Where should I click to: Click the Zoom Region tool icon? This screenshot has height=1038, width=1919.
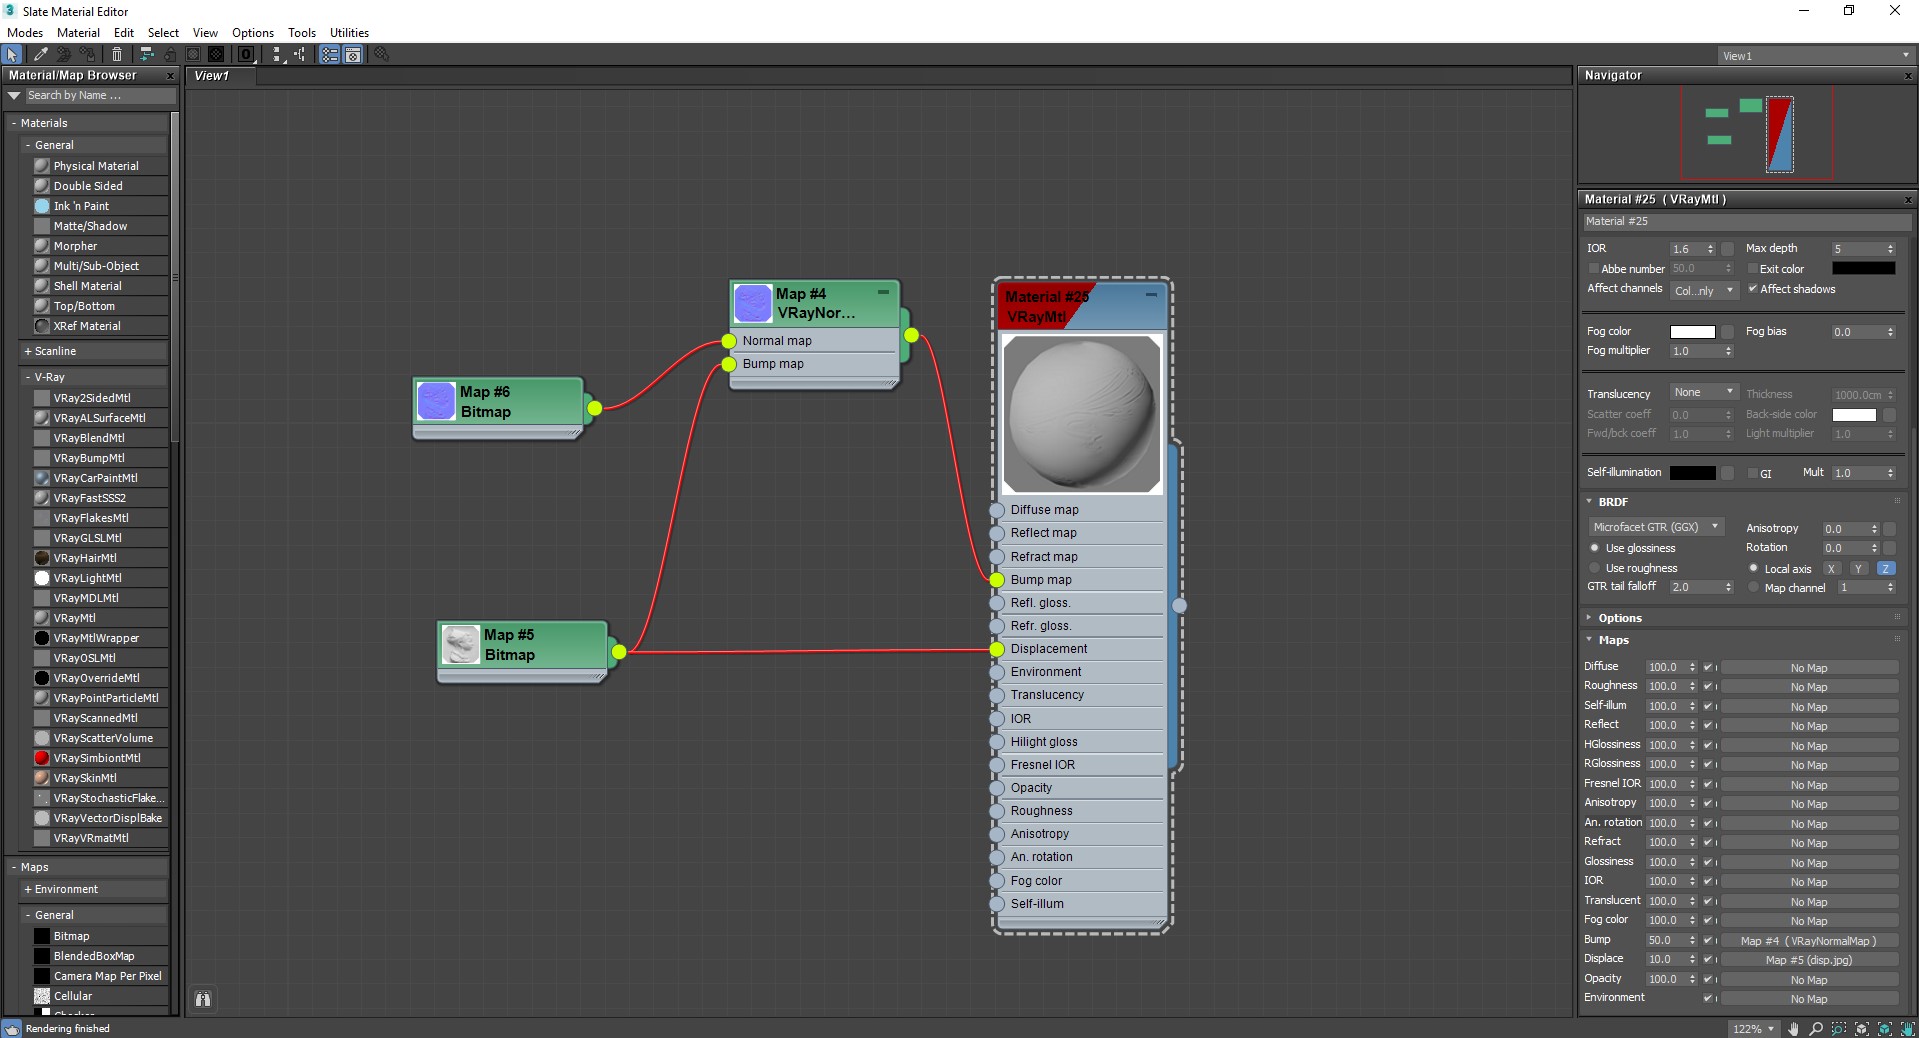point(1839,1028)
